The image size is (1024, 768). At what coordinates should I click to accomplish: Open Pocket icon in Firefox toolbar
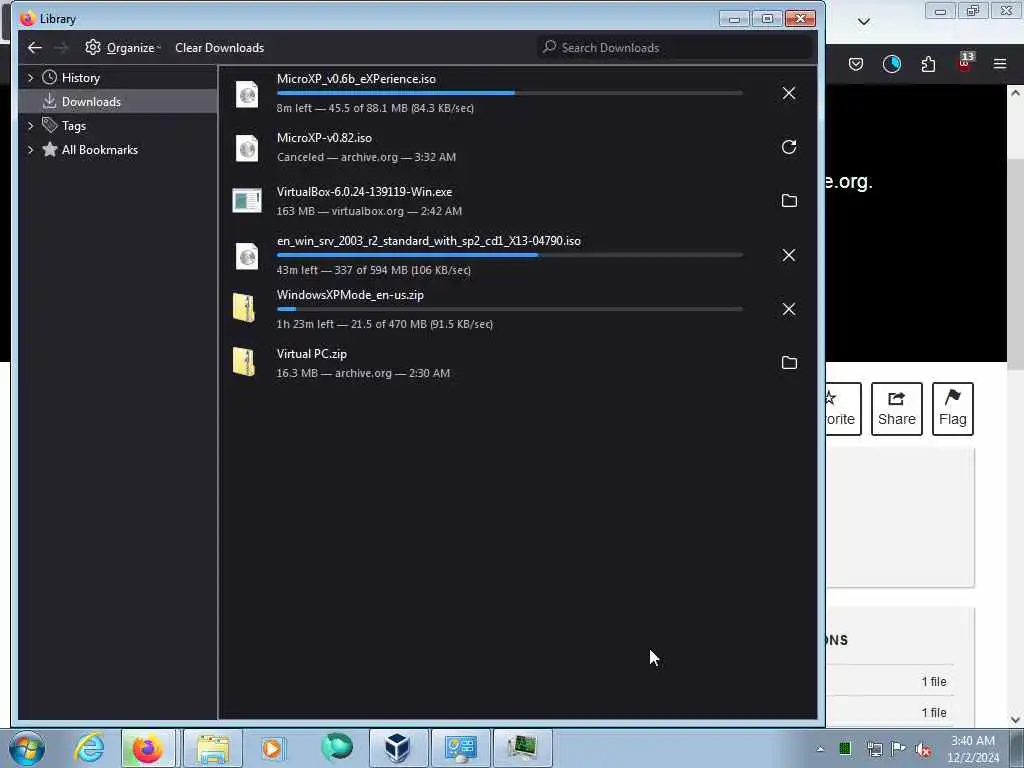tap(856, 64)
